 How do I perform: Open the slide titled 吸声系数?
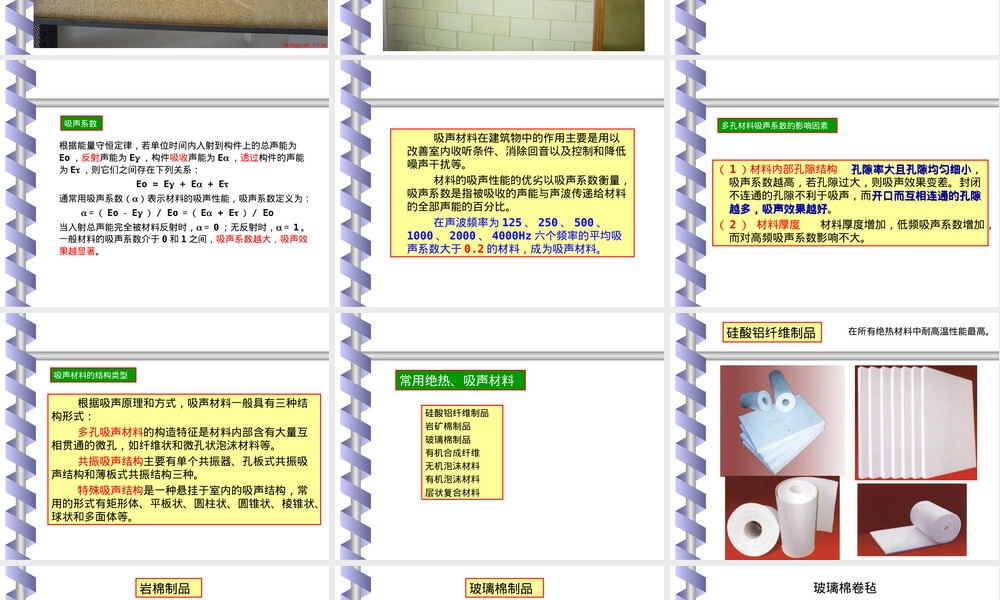[x=167, y=184]
